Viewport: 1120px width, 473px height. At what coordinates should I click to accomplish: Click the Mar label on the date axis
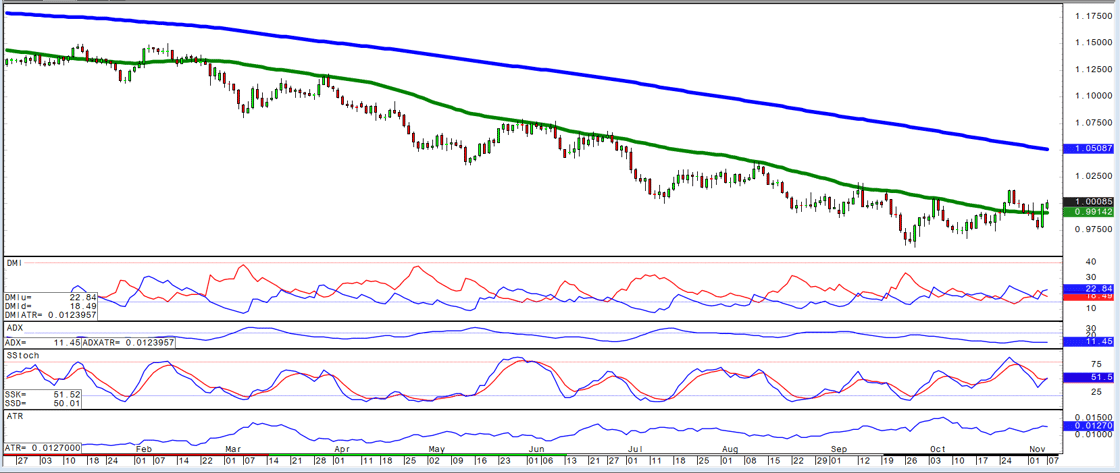click(x=236, y=449)
